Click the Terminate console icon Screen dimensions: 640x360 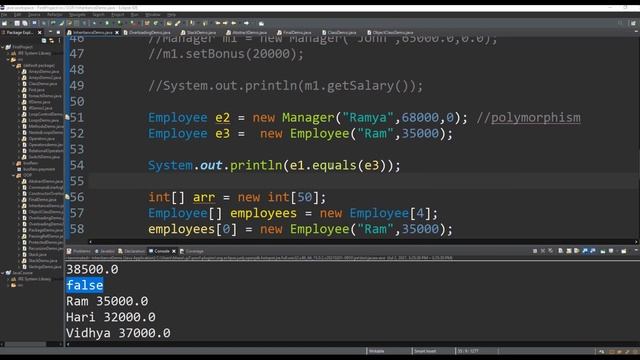(535, 251)
